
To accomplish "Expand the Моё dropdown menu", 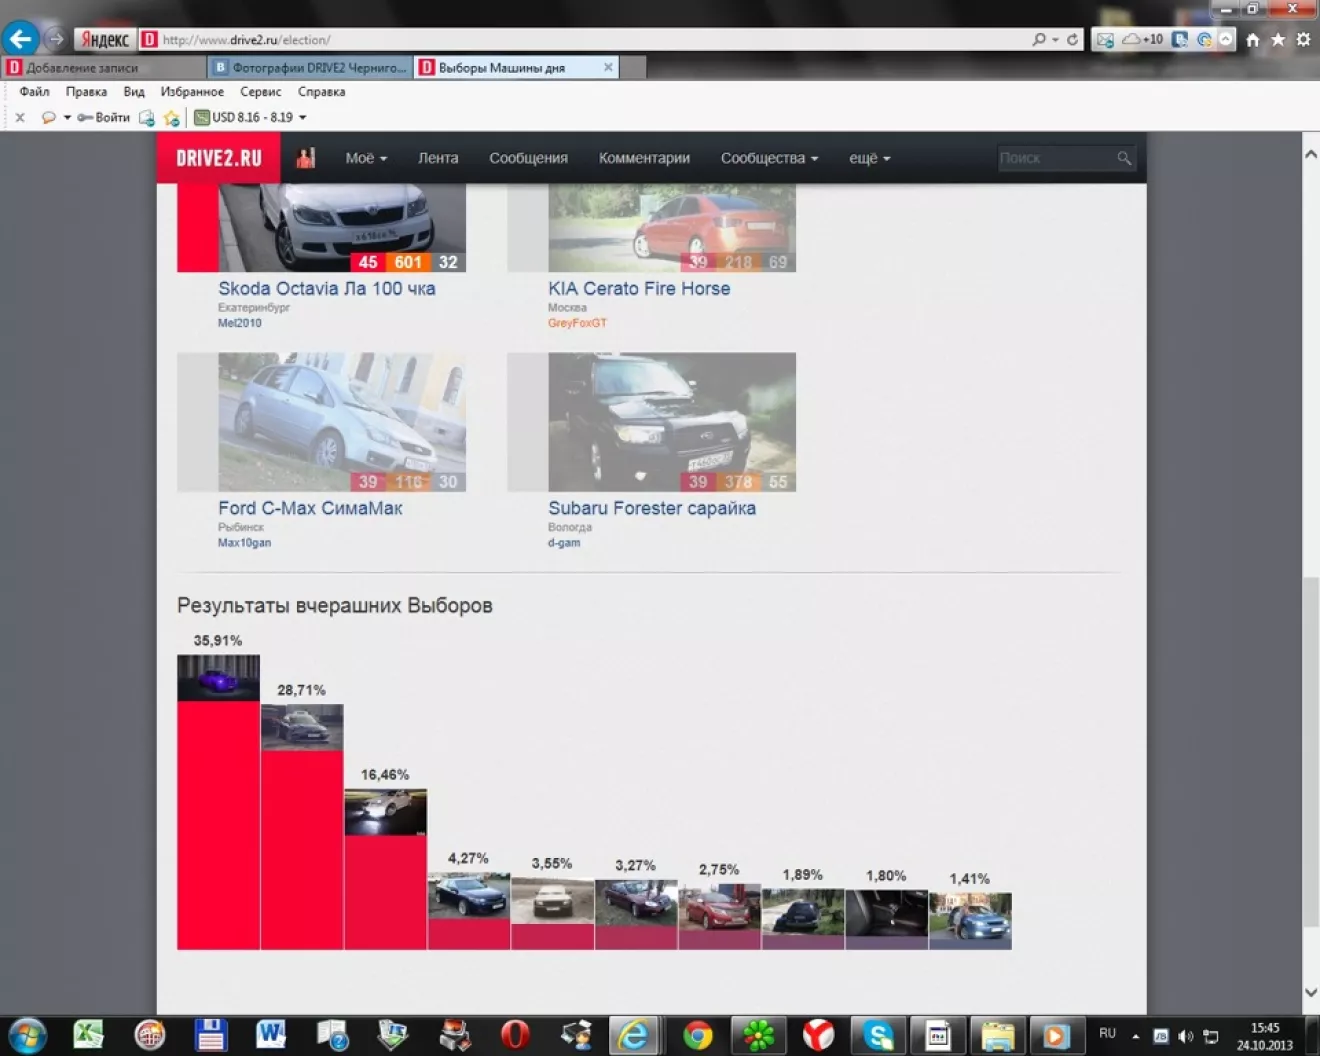I will tap(365, 158).
